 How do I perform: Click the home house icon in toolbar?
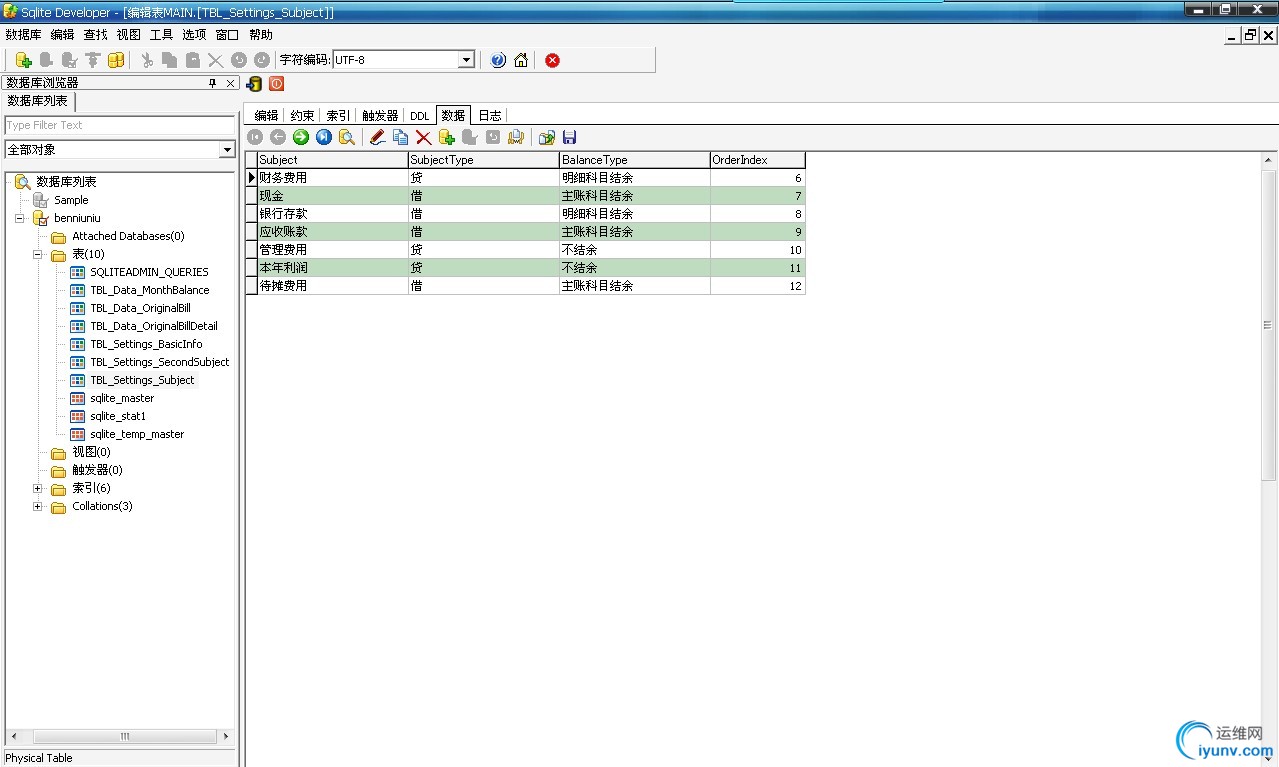pyautogui.click(x=521, y=60)
